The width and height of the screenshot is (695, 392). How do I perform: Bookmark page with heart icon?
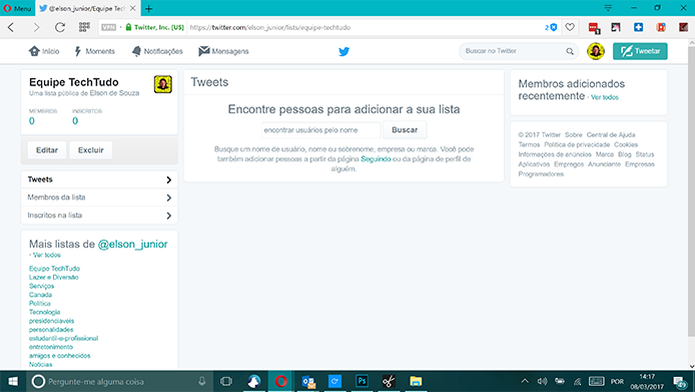pyautogui.click(x=570, y=27)
